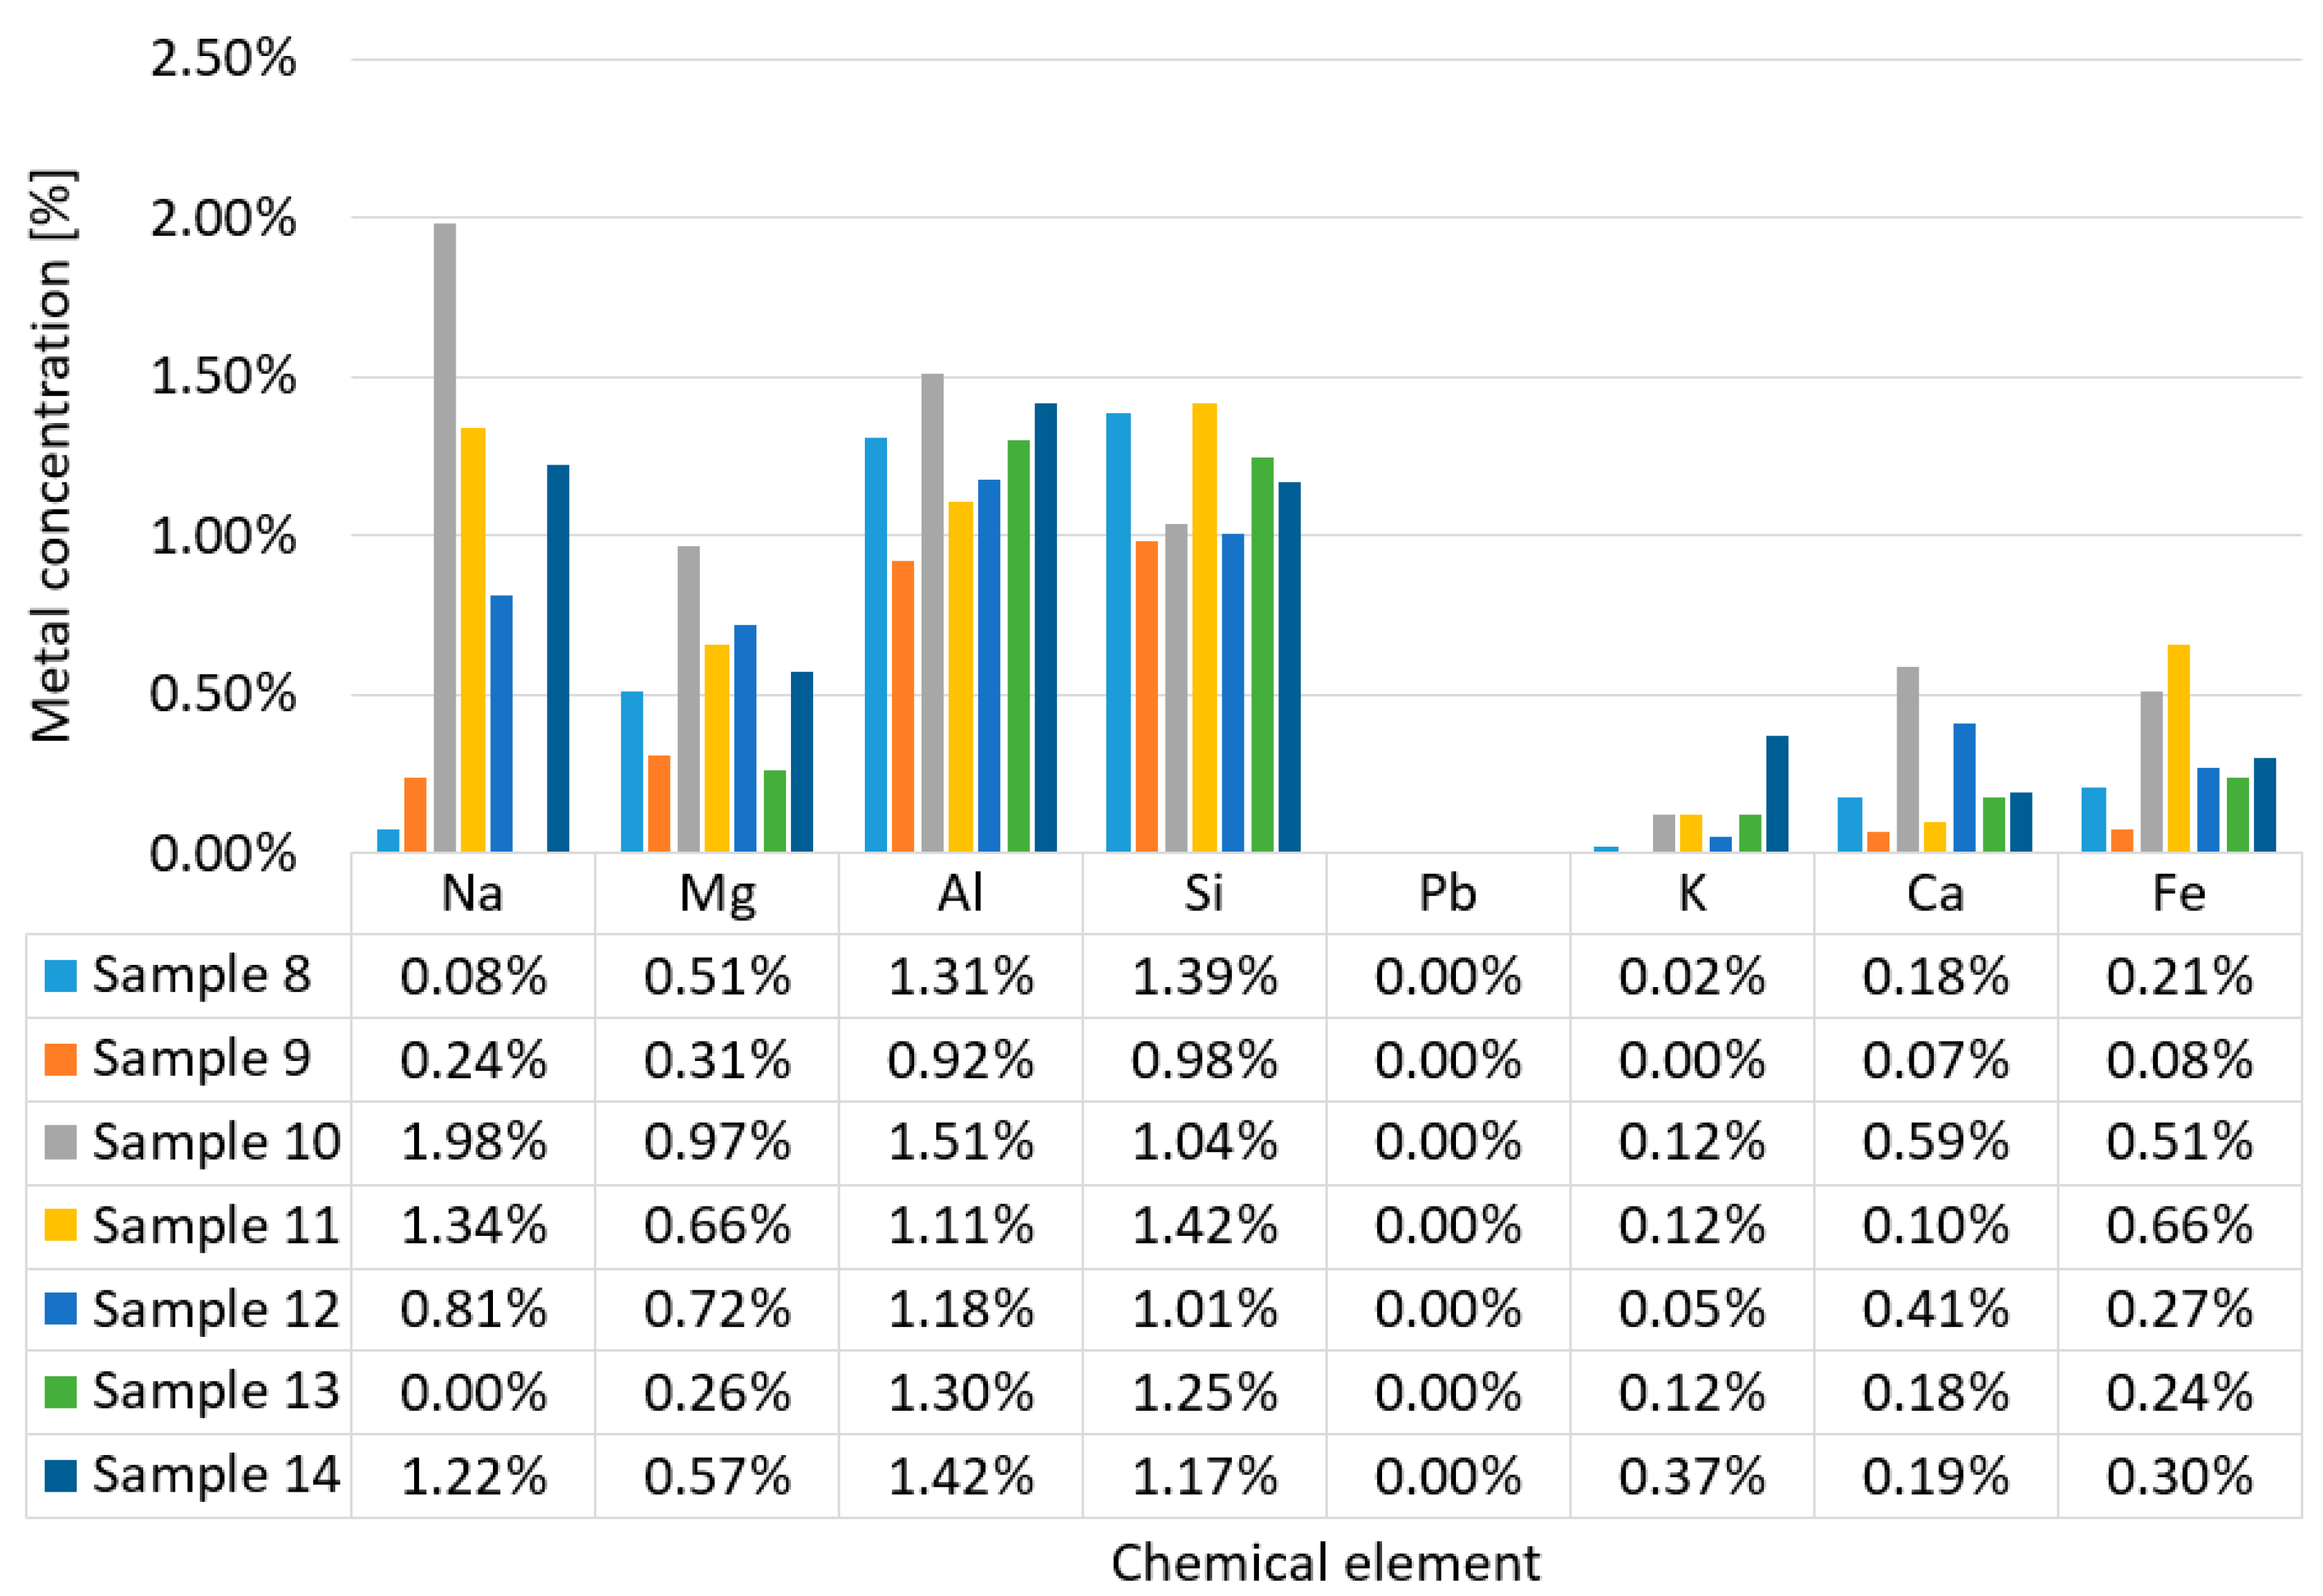Click the Sample 14 dark blue legend swatch

(61, 1476)
